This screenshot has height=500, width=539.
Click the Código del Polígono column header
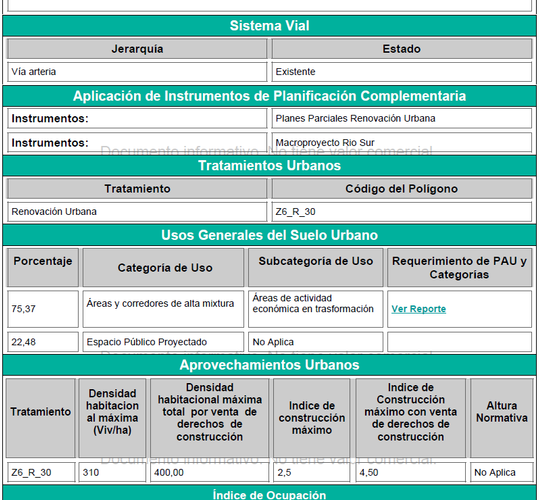402,189
